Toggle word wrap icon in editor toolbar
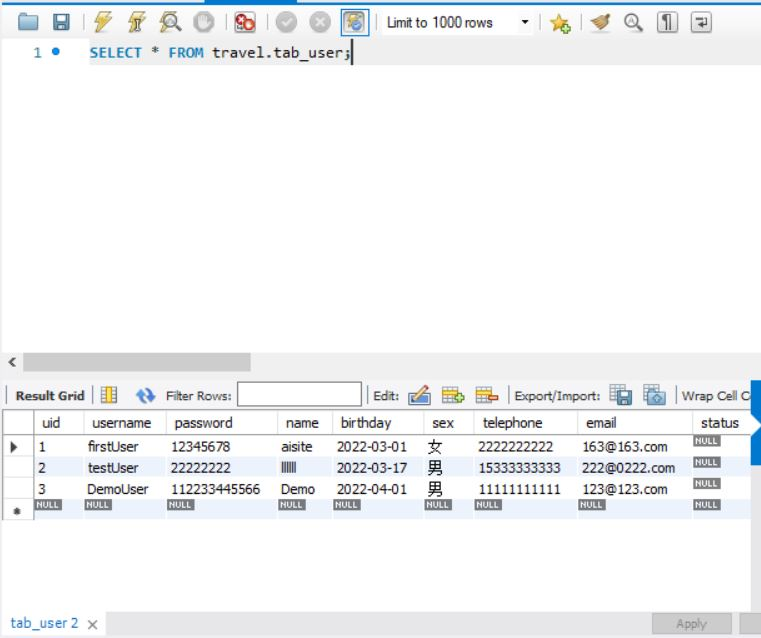Viewport: 761px width, 638px height. click(x=701, y=22)
